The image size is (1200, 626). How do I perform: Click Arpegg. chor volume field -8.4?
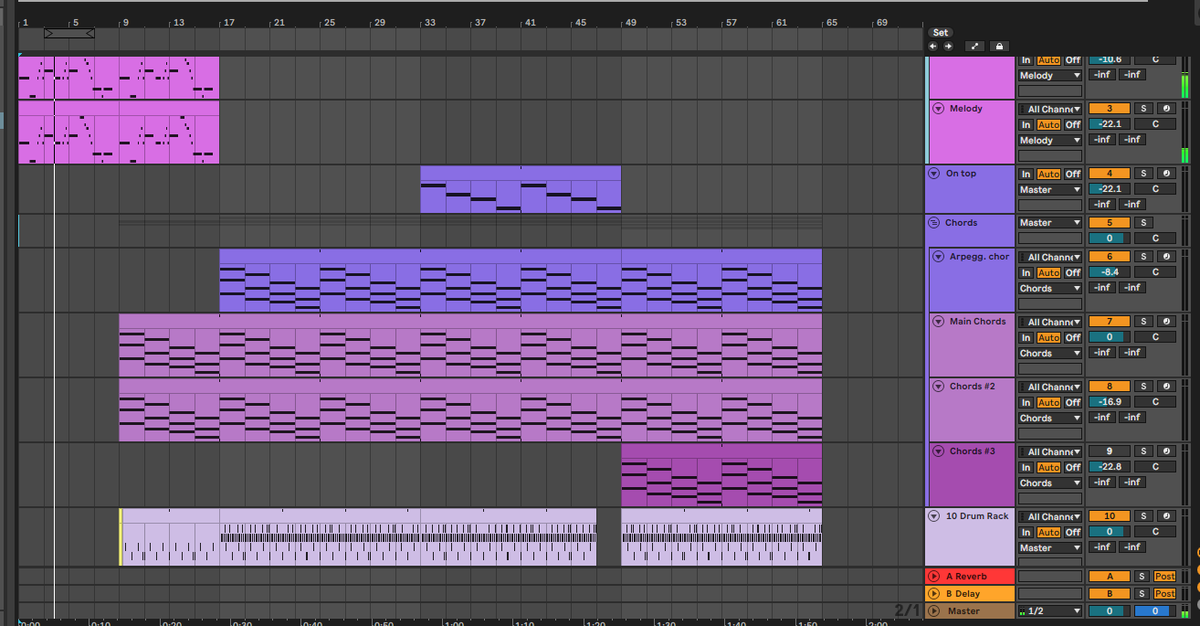[x=1109, y=272]
